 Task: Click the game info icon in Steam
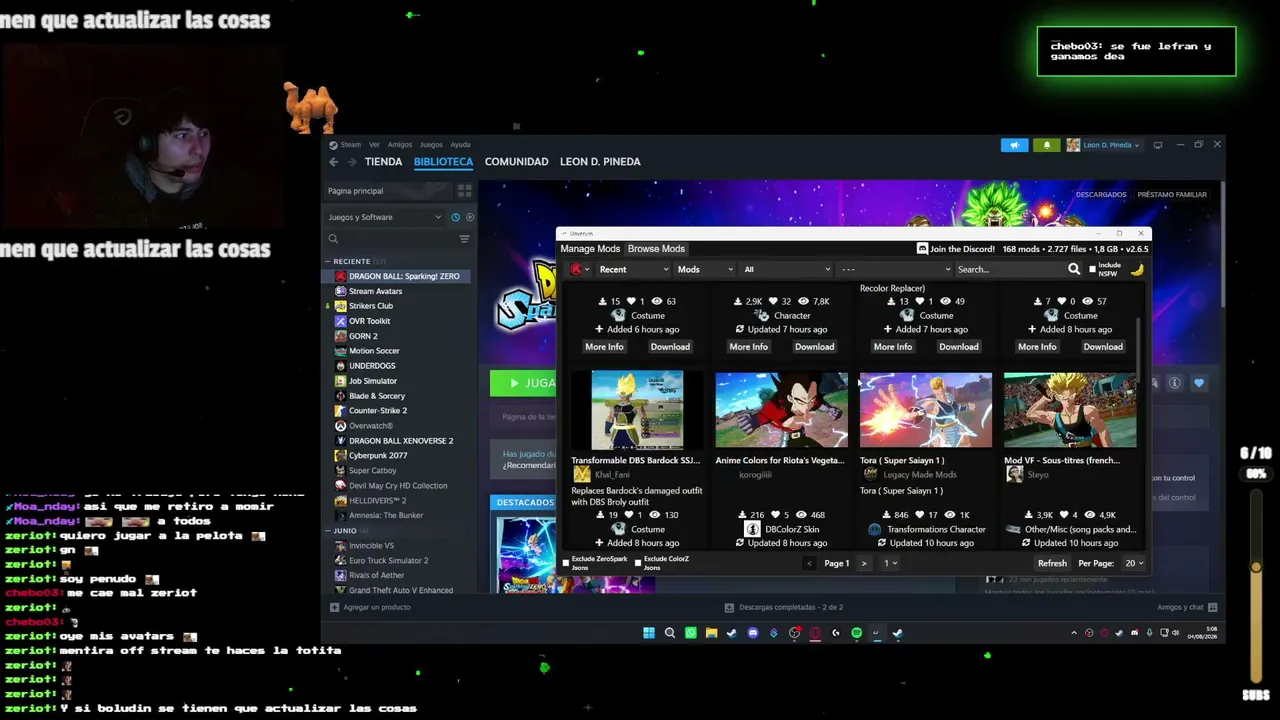[x=1175, y=383]
